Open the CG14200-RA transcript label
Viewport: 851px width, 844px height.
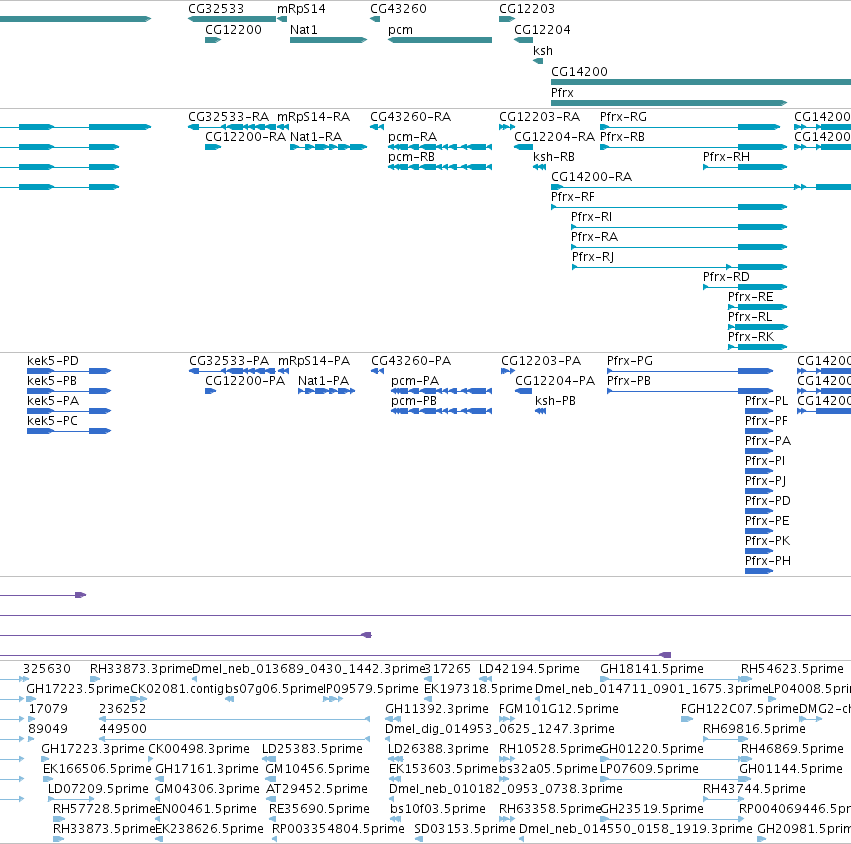click(592, 177)
